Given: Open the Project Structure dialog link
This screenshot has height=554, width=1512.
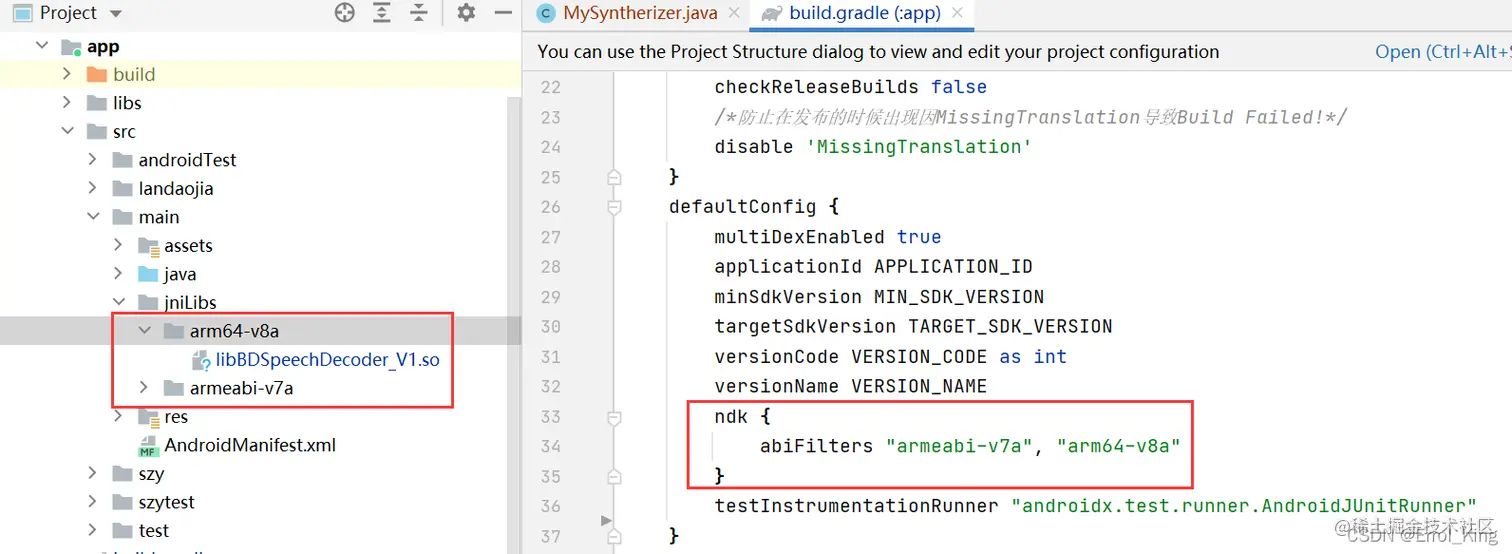Looking at the screenshot, I should [x=1443, y=52].
